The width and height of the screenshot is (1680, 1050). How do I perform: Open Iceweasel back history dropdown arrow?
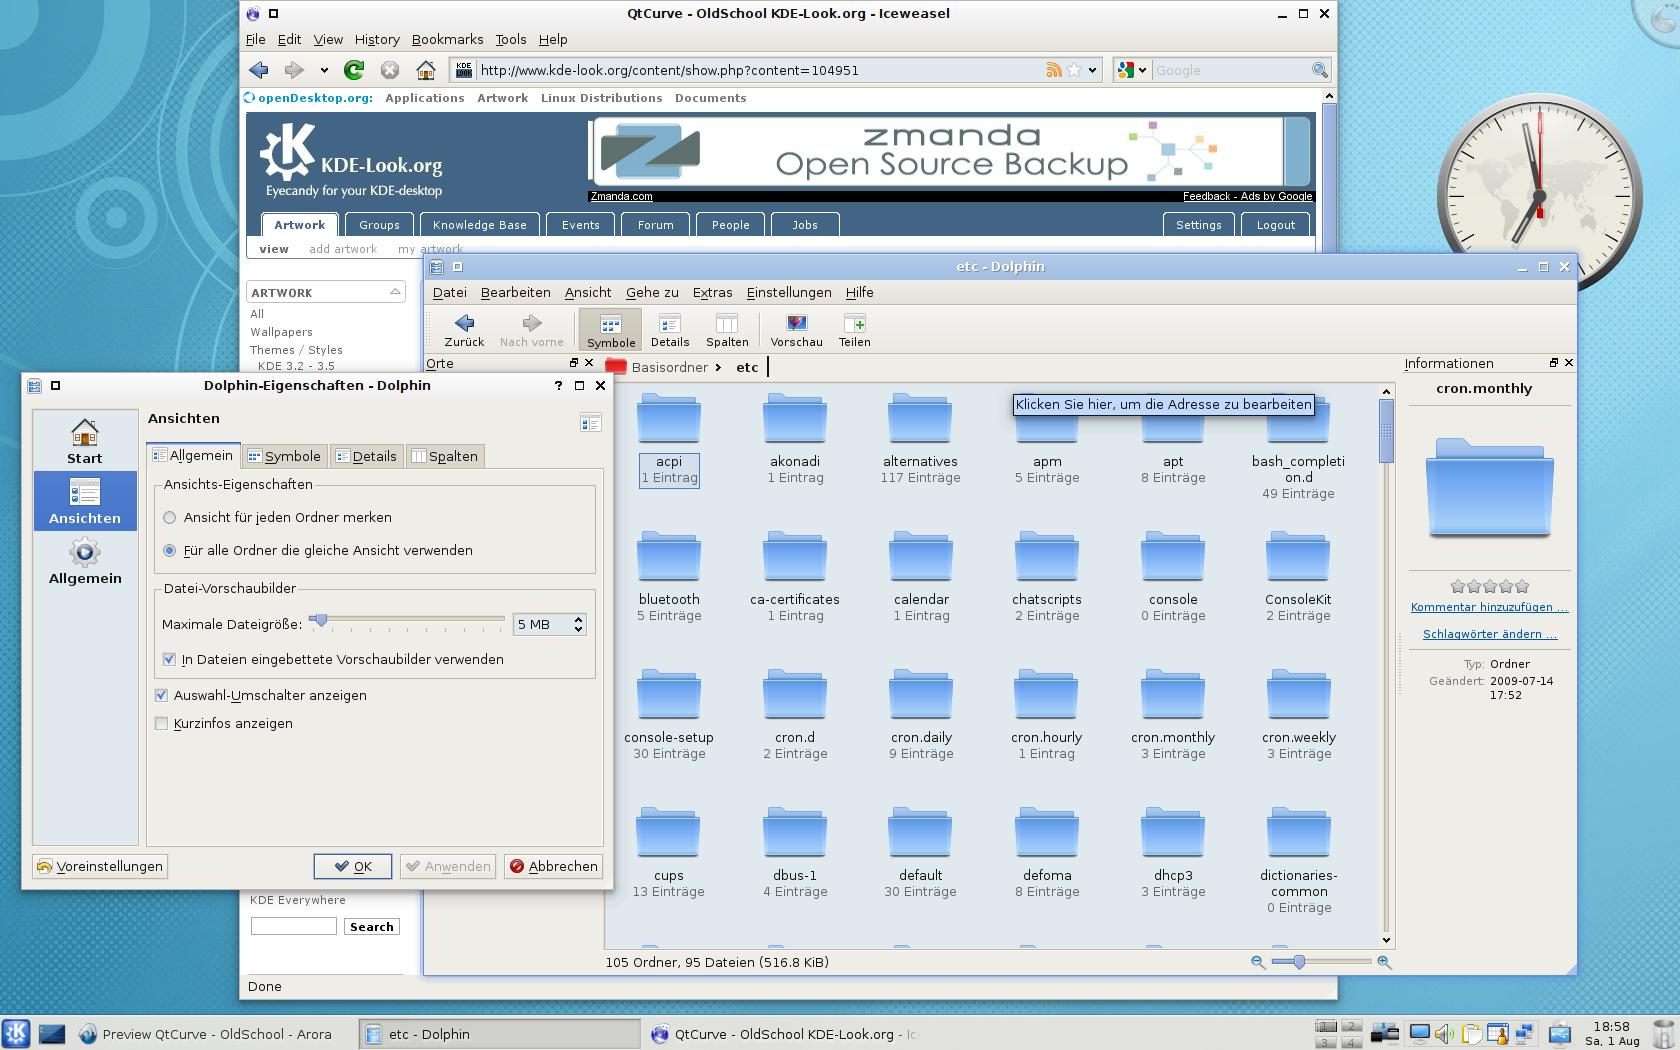pos(324,70)
